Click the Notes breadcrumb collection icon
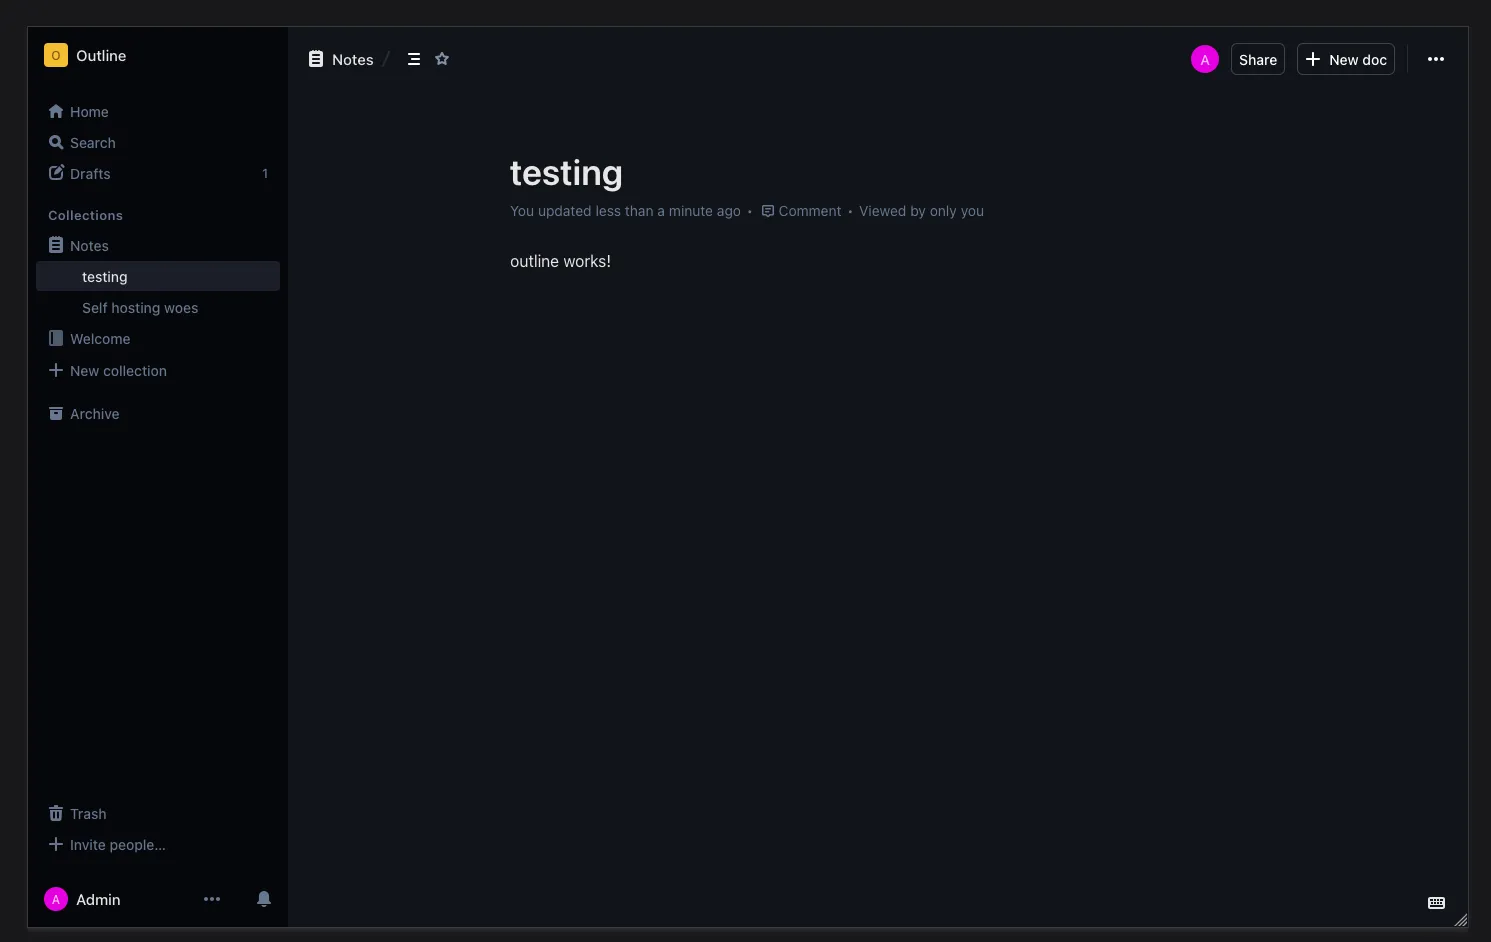 point(316,59)
